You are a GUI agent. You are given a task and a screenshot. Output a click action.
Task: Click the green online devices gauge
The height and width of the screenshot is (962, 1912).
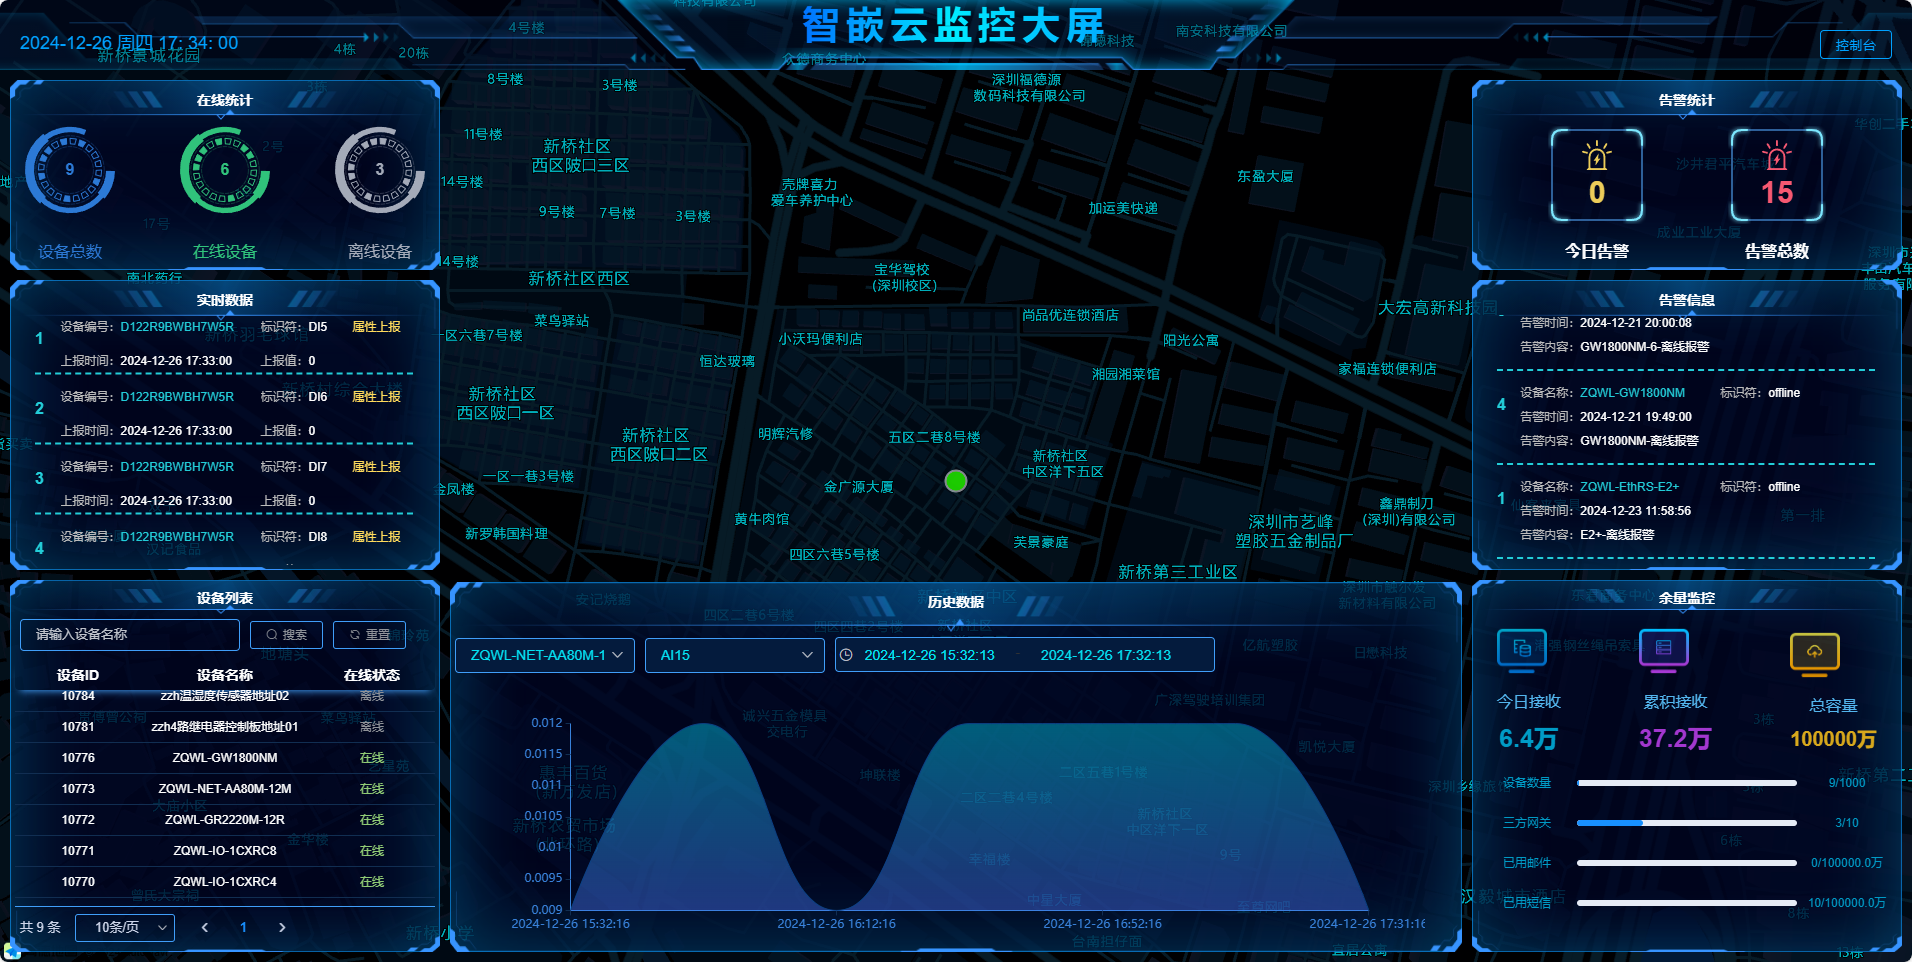coord(225,170)
